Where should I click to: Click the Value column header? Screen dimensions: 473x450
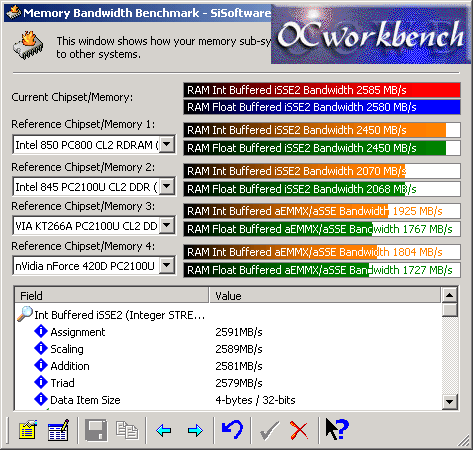click(325, 296)
